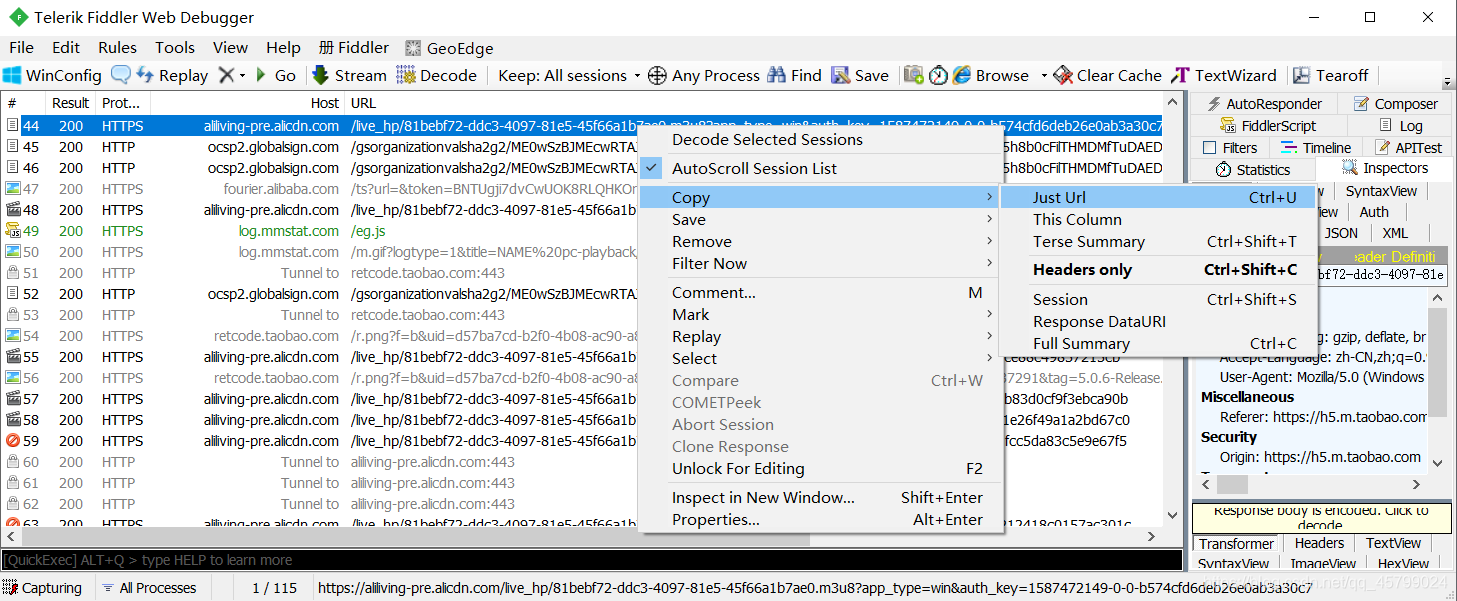Click session list scroll down arrow
Viewport: 1457px width, 601px height.
tap(1173, 517)
